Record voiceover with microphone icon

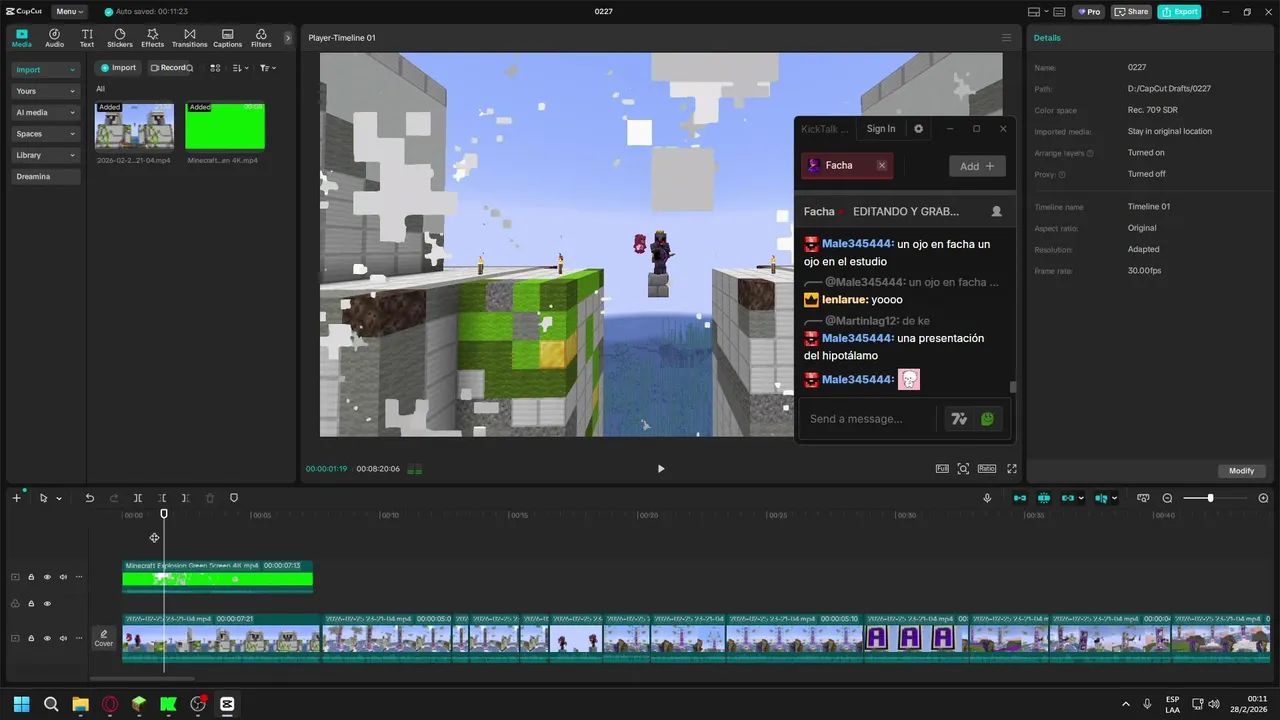click(987, 498)
